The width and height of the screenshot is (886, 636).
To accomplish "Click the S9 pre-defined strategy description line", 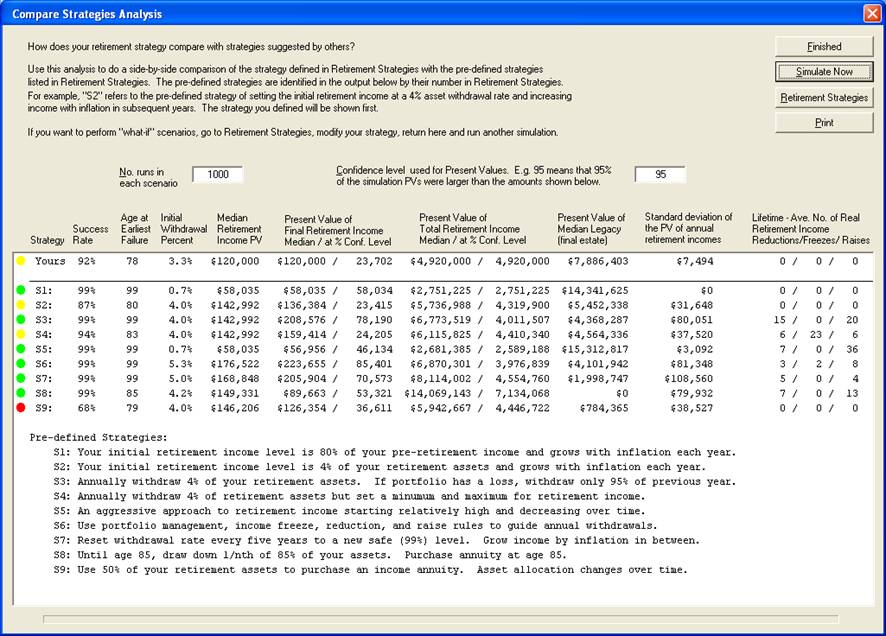I will 370,570.
